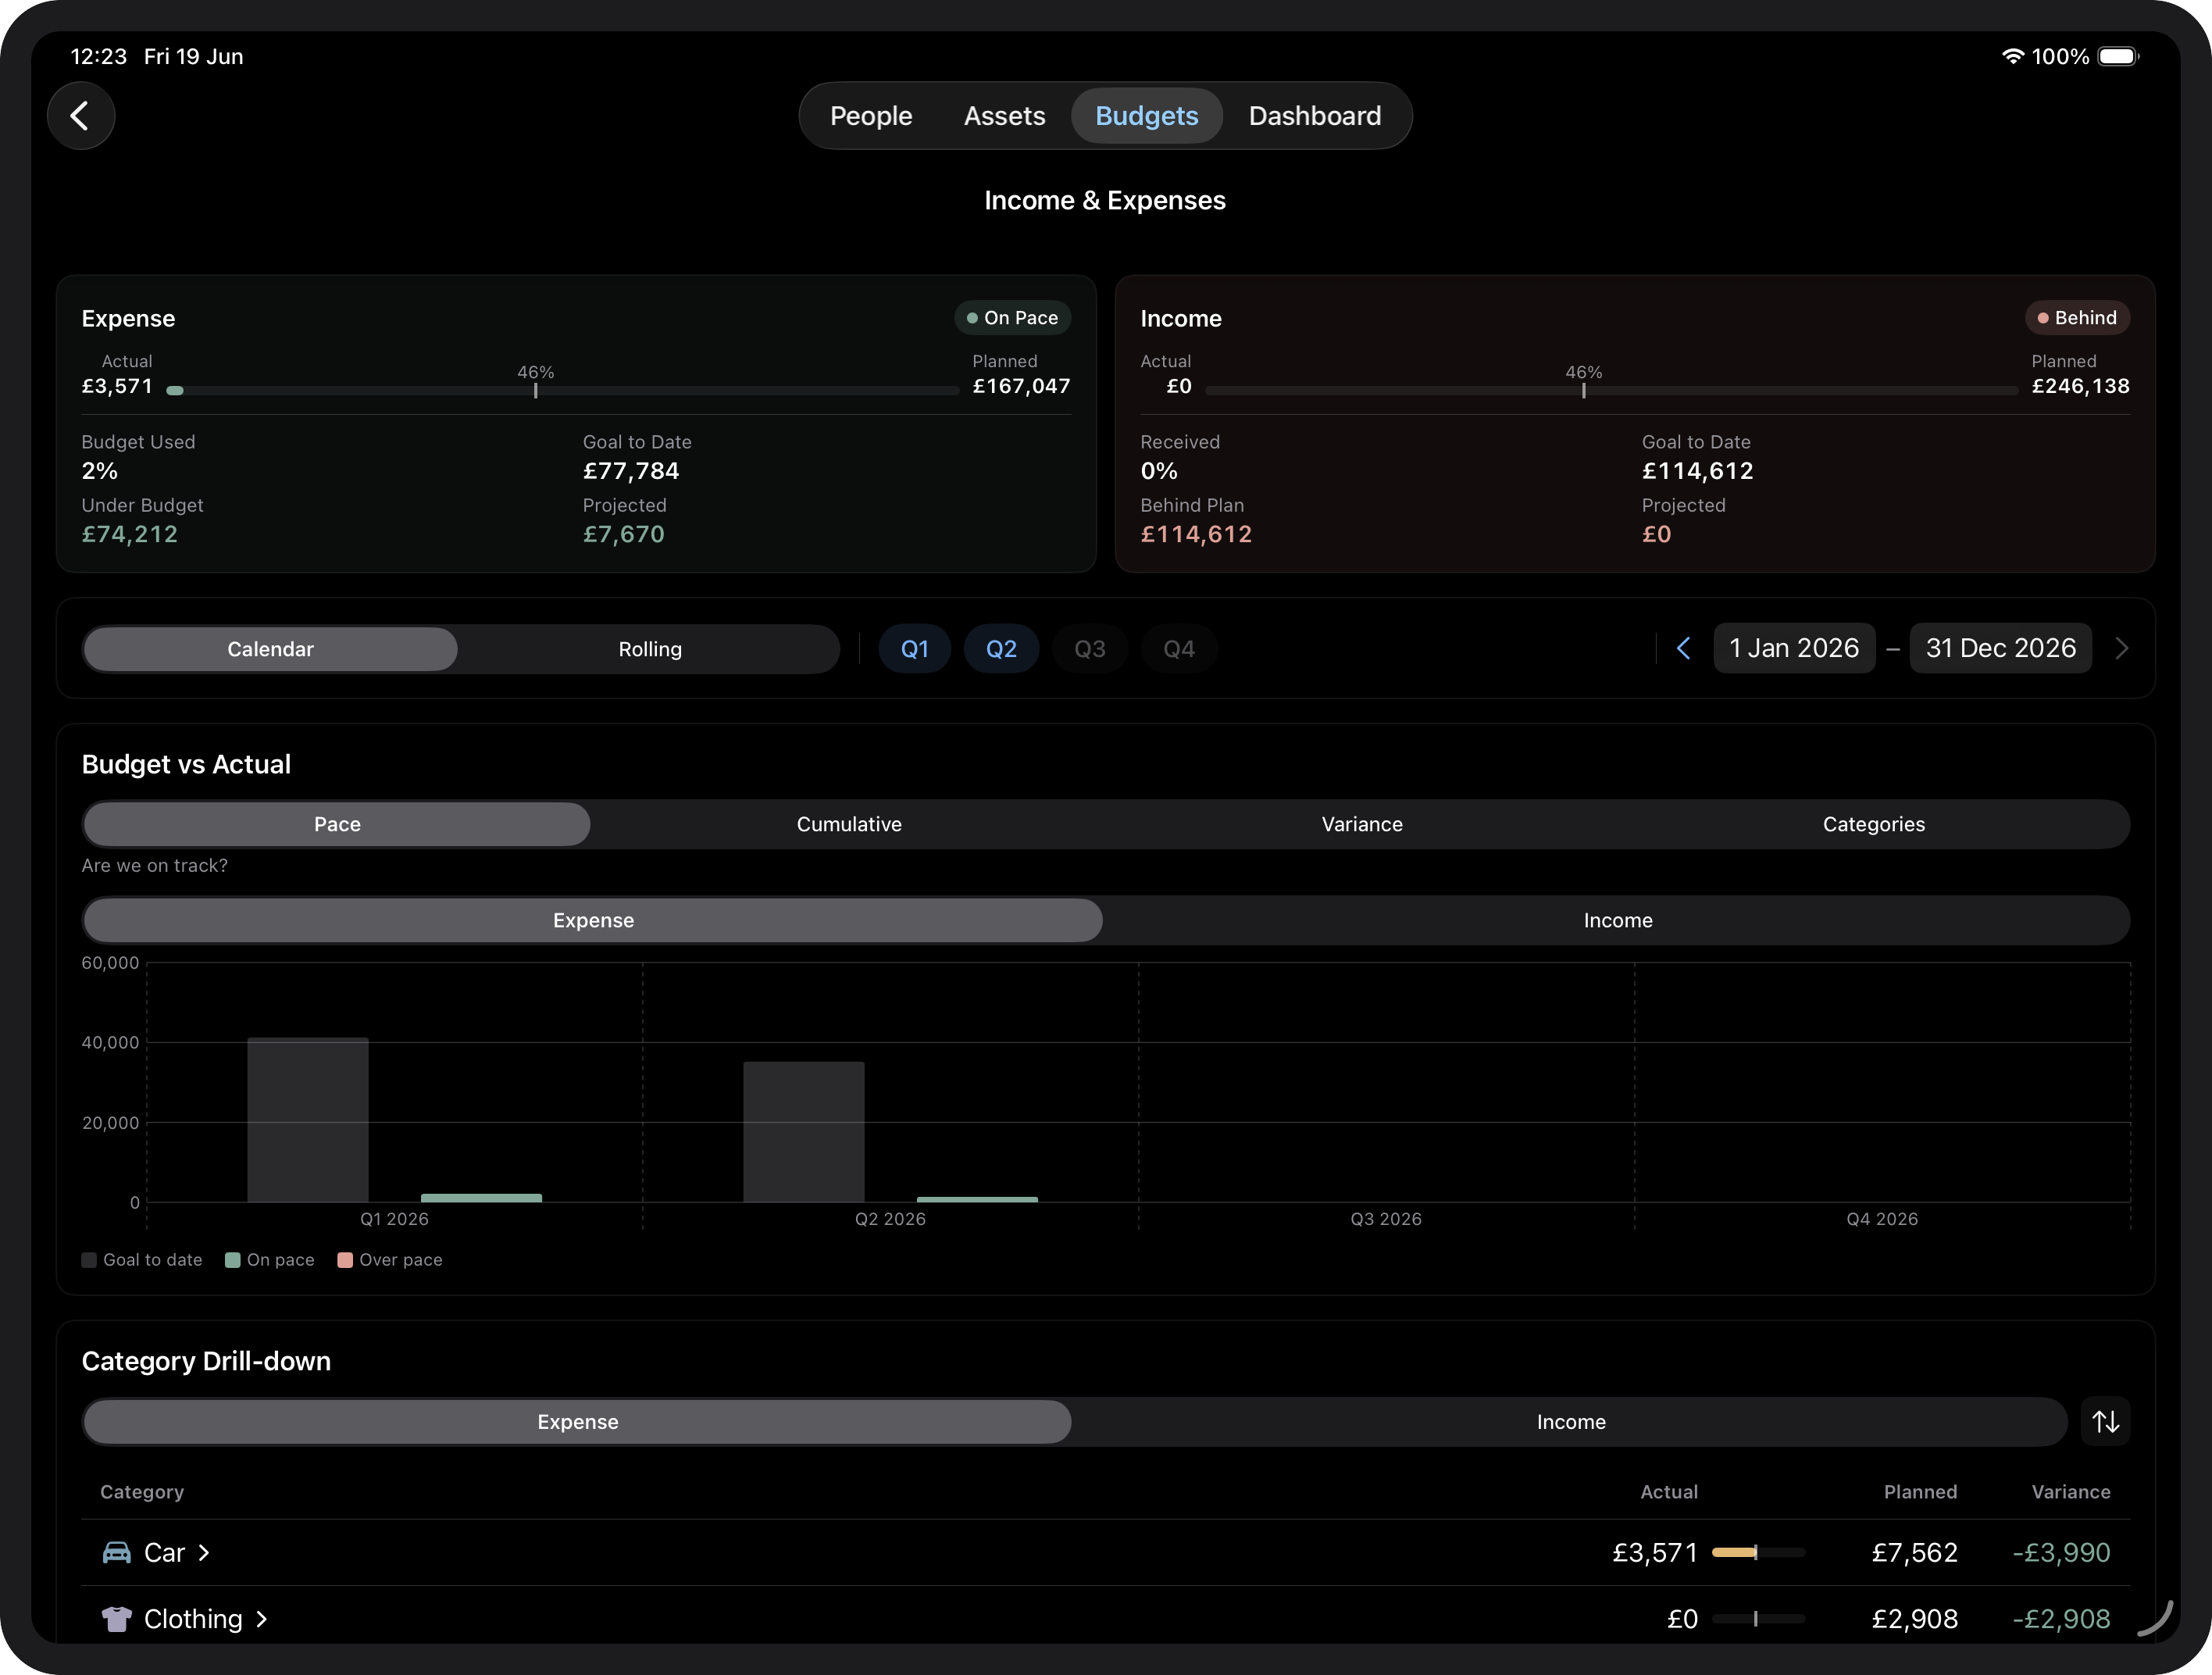Tap the Q3 2026 axis label
The height and width of the screenshot is (1675, 2212).
pos(1386,1219)
